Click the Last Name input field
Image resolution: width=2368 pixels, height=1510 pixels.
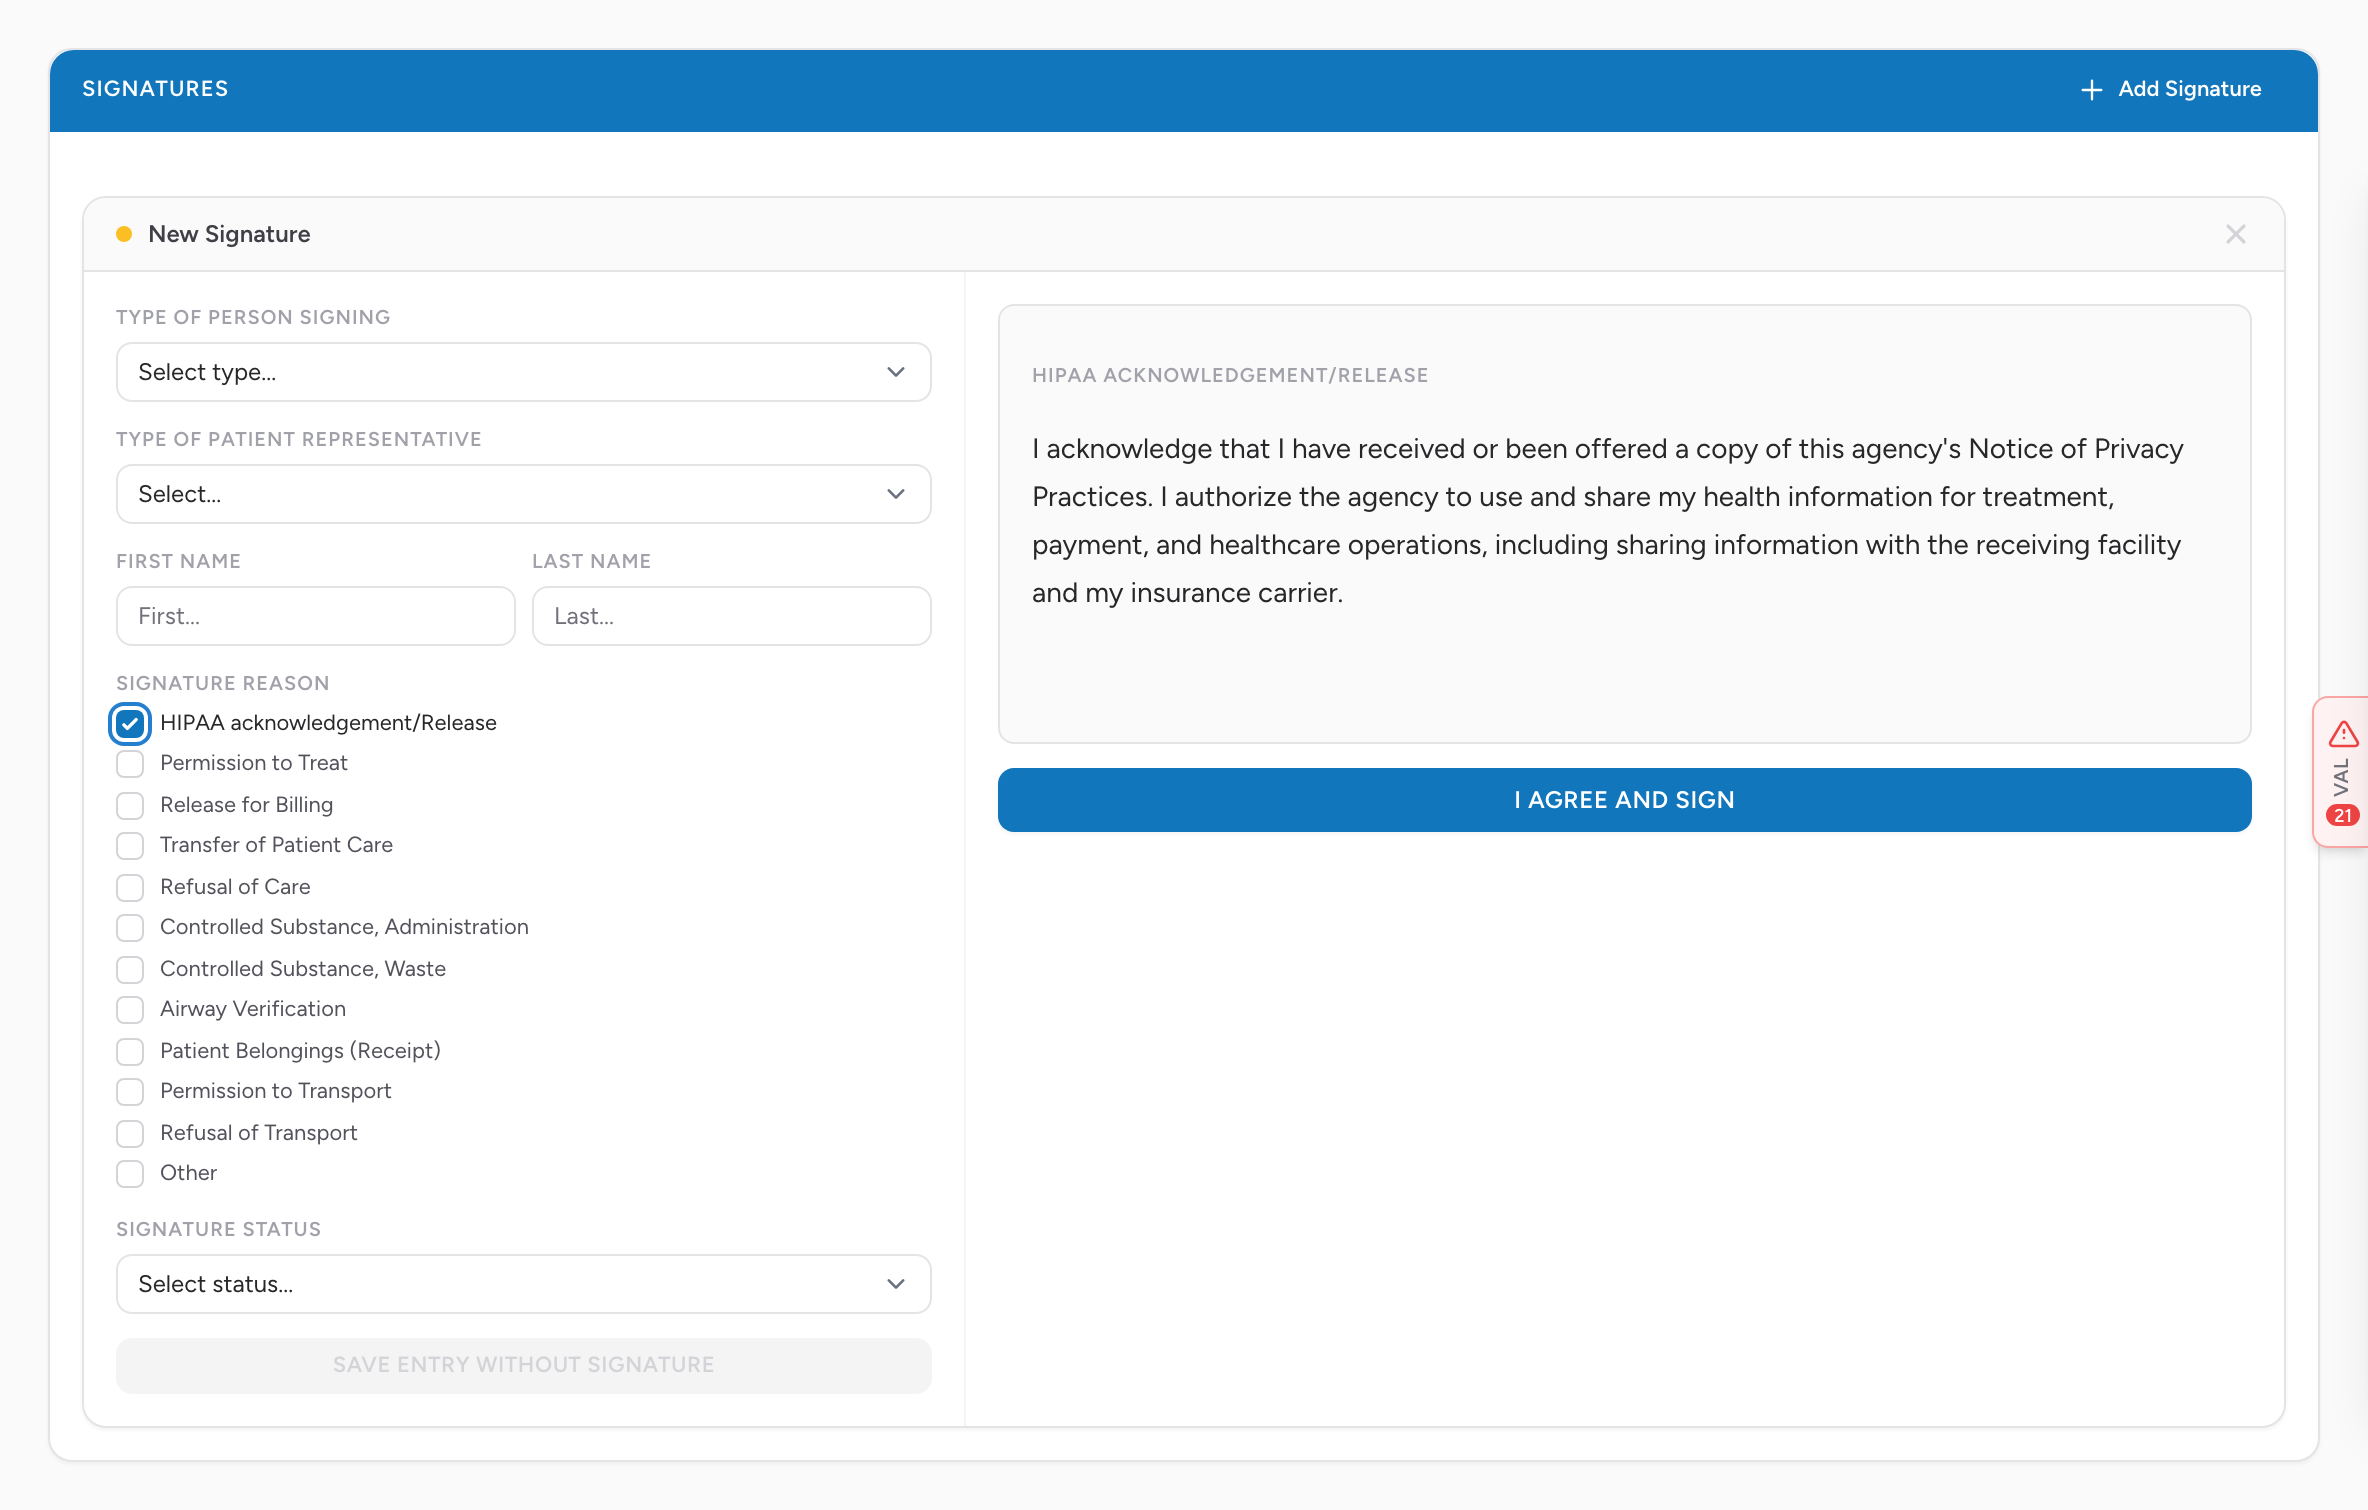(x=732, y=616)
